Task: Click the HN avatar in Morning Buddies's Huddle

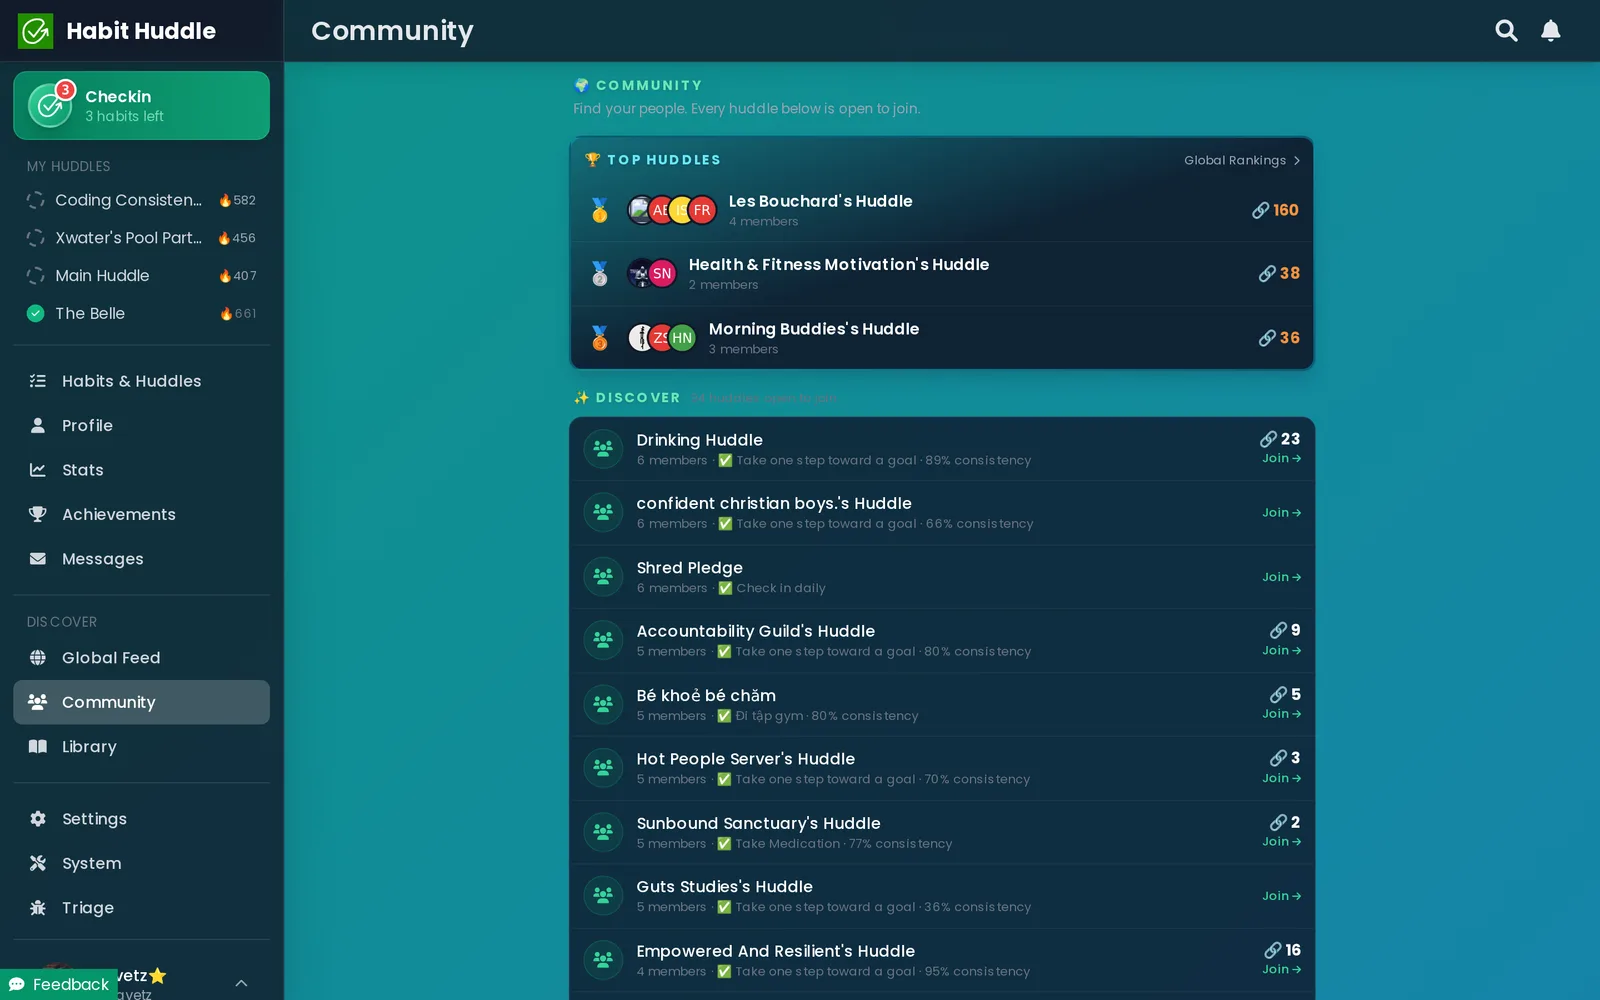Action: [682, 338]
